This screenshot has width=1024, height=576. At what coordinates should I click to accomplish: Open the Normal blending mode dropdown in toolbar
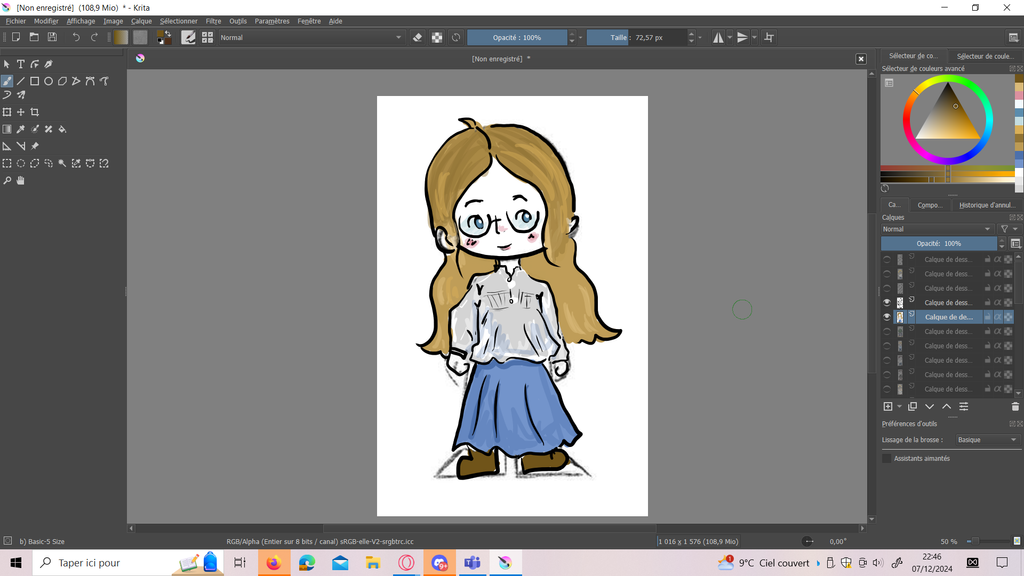(310, 37)
